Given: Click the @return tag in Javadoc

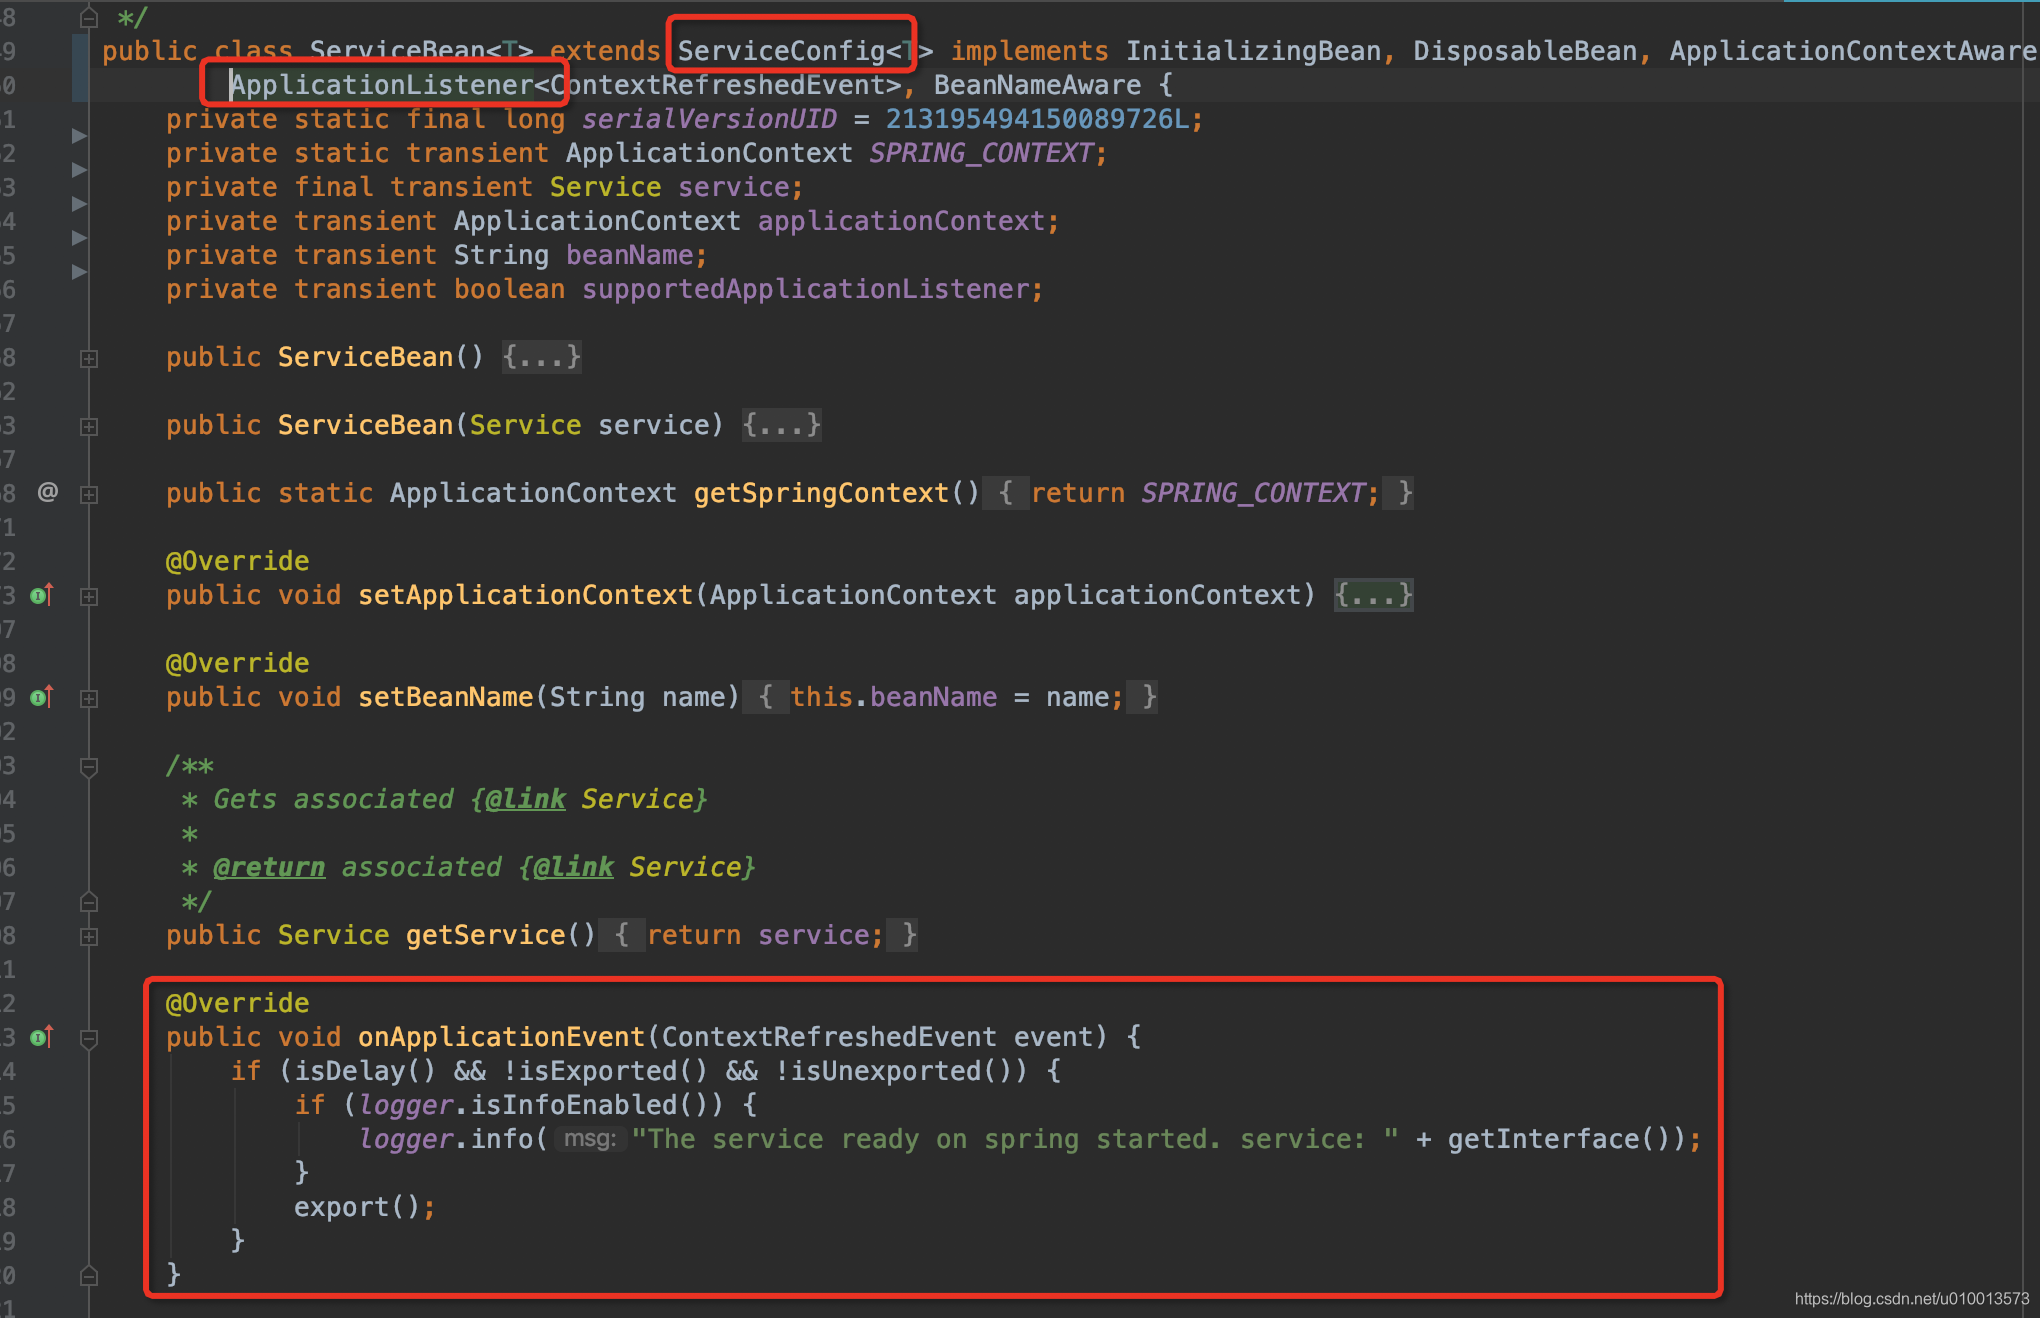Looking at the screenshot, I should 269,867.
